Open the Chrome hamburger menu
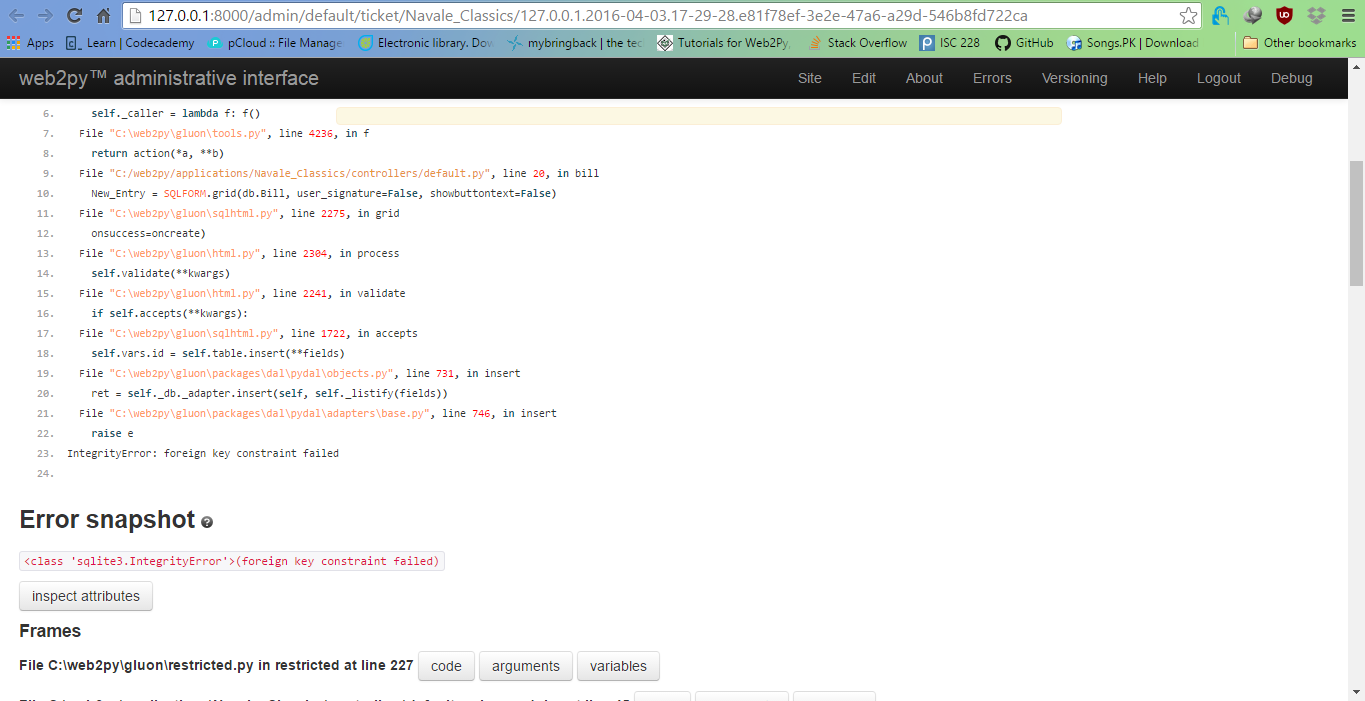This screenshot has height=701, width=1365. pyautogui.click(x=1346, y=16)
